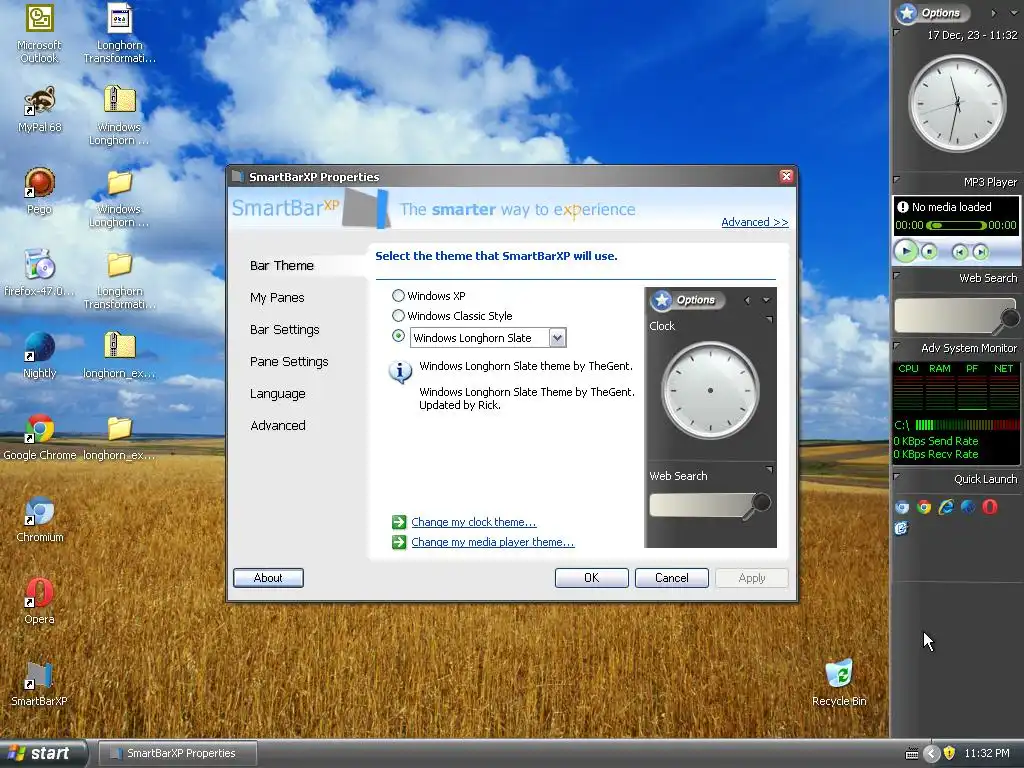This screenshot has width=1024, height=768.
Task: Open the Recycle Bin
Action: click(839, 682)
